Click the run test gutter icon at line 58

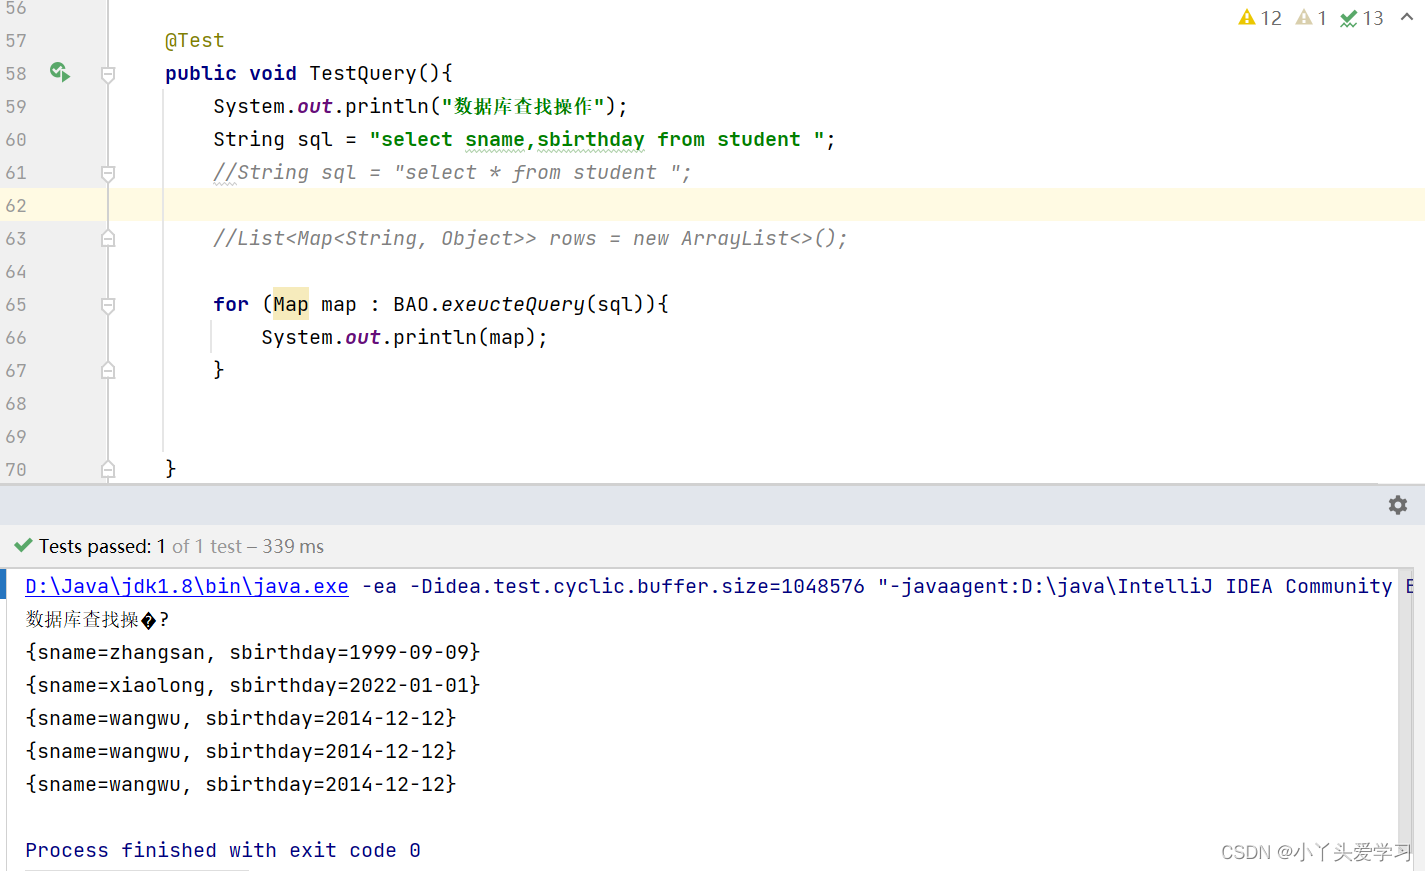coord(60,72)
